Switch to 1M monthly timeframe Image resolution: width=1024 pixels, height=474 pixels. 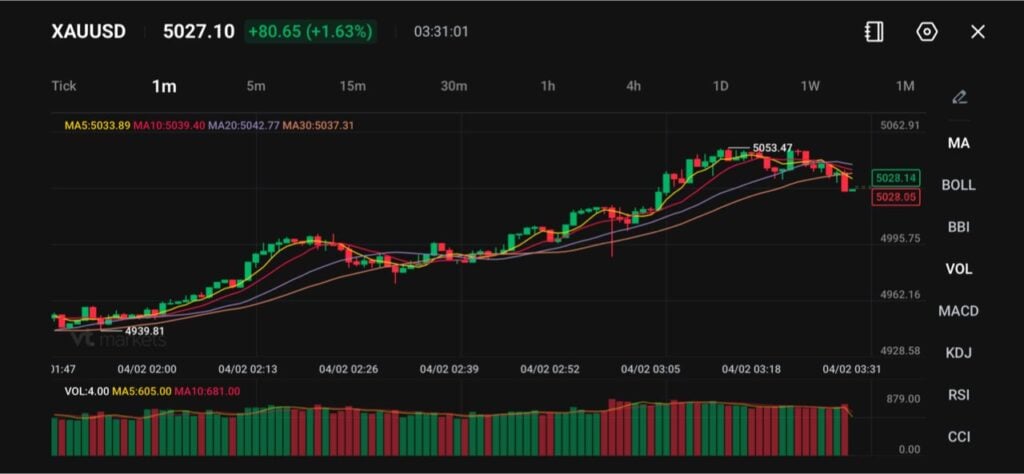(x=905, y=86)
